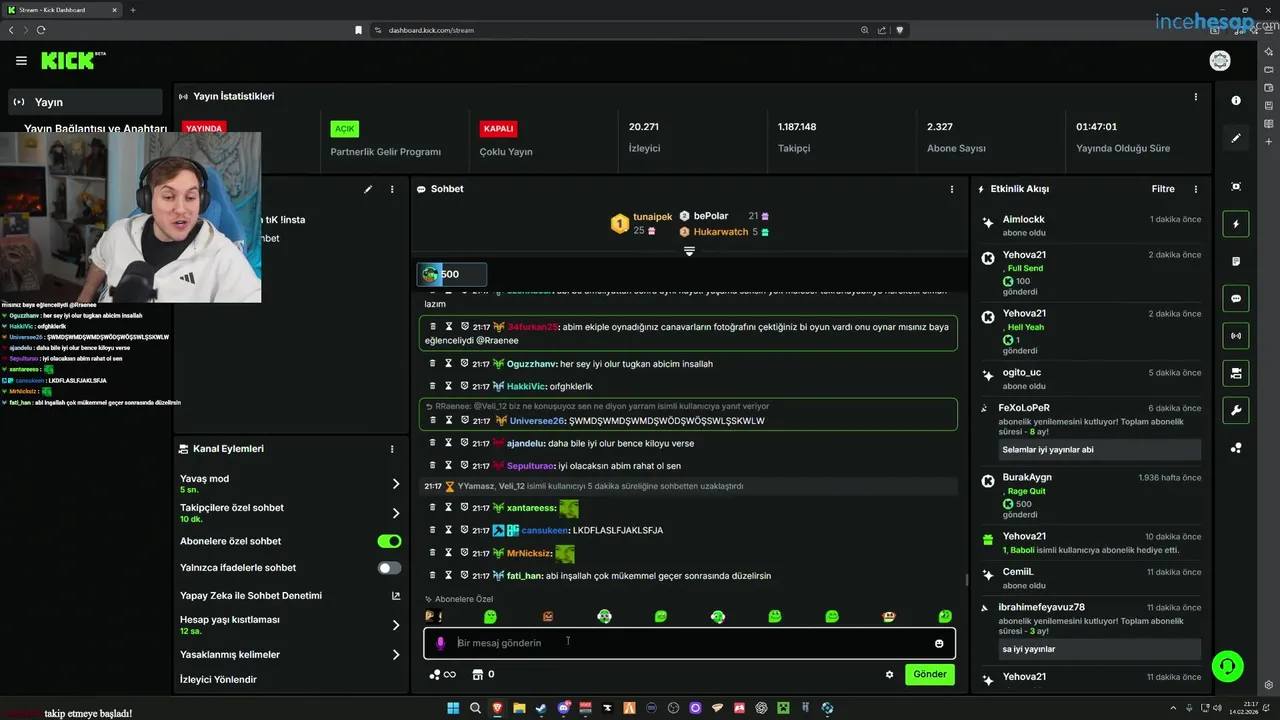The image size is (1280, 720).
Task: Collapse the chat leaderboard arrow
Action: [x=689, y=251]
